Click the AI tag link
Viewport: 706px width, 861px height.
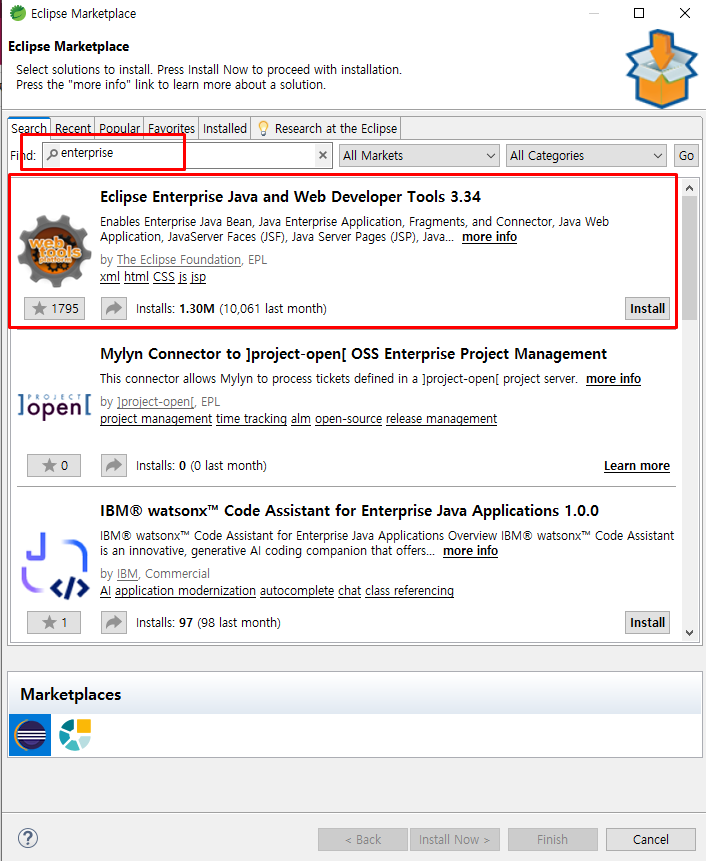[105, 591]
